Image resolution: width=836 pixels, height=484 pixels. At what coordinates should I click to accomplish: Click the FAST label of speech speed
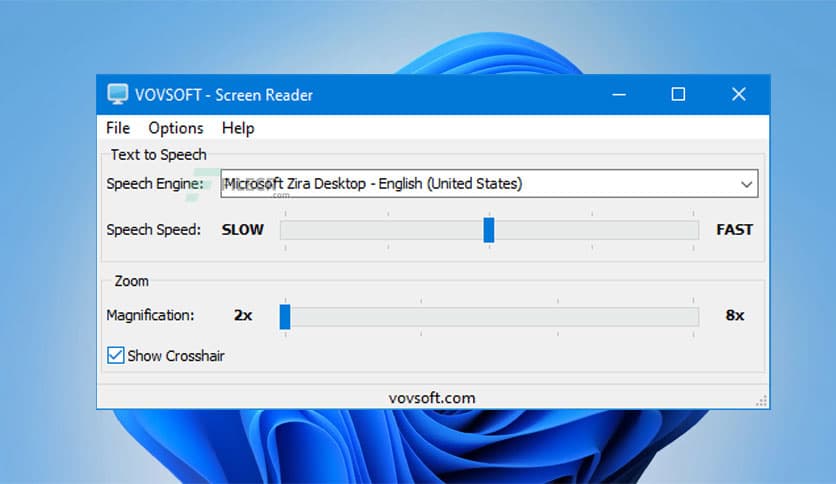tap(734, 230)
